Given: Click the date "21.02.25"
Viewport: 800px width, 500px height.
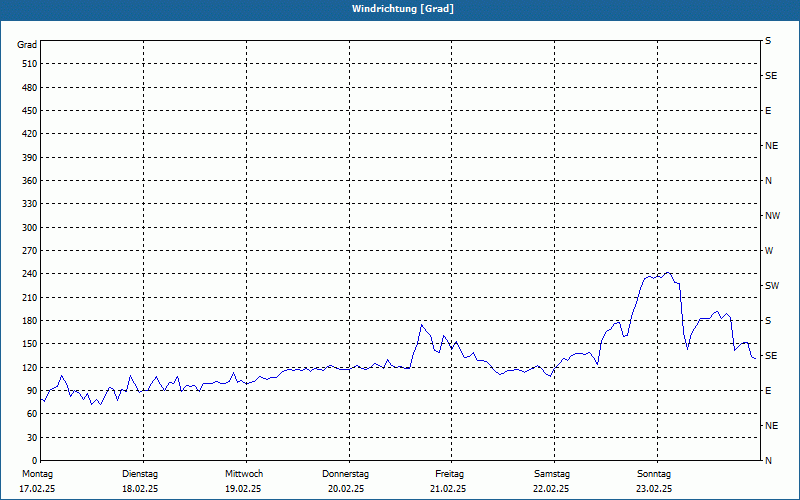Looking at the screenshot, I should click(x=448, y=489).
